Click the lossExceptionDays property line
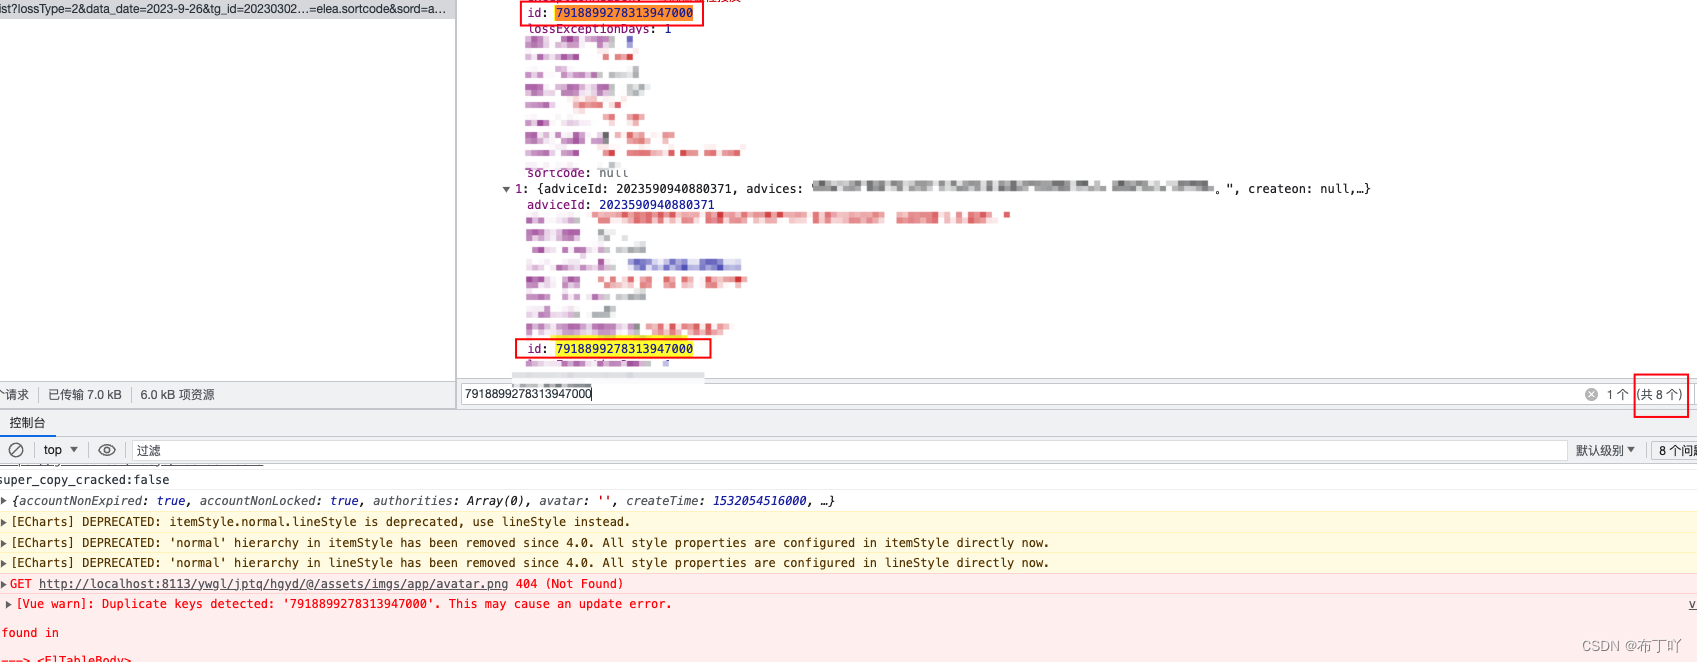Image resolution: width=1697 pixels, height=662 pixels. 600,29
